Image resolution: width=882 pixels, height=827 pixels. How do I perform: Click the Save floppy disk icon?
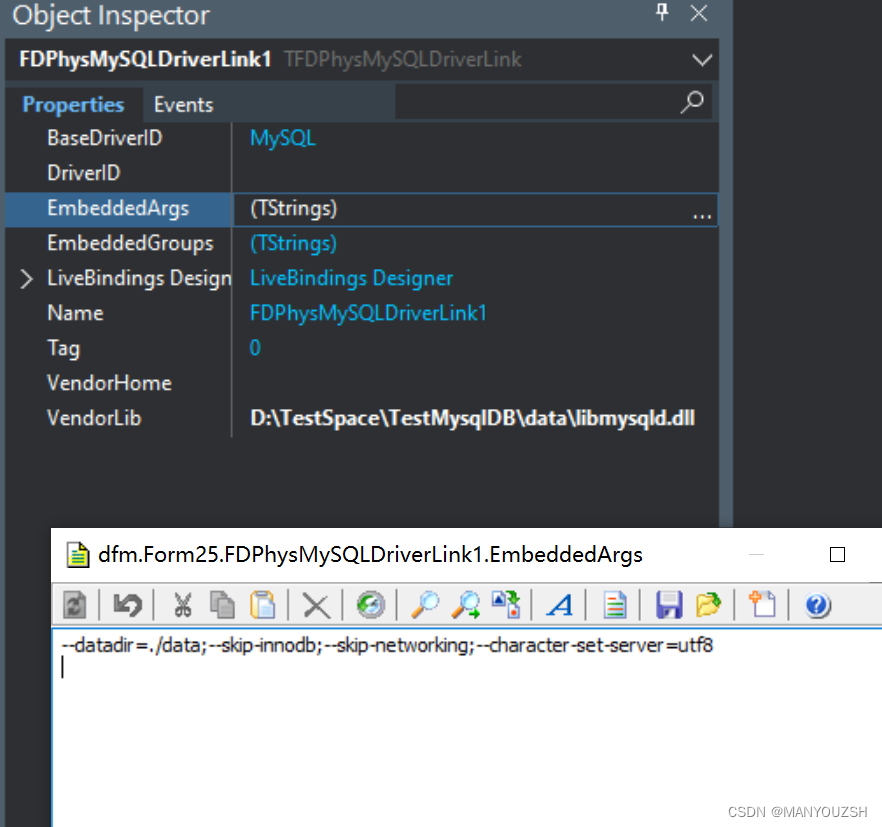point(669,605)
